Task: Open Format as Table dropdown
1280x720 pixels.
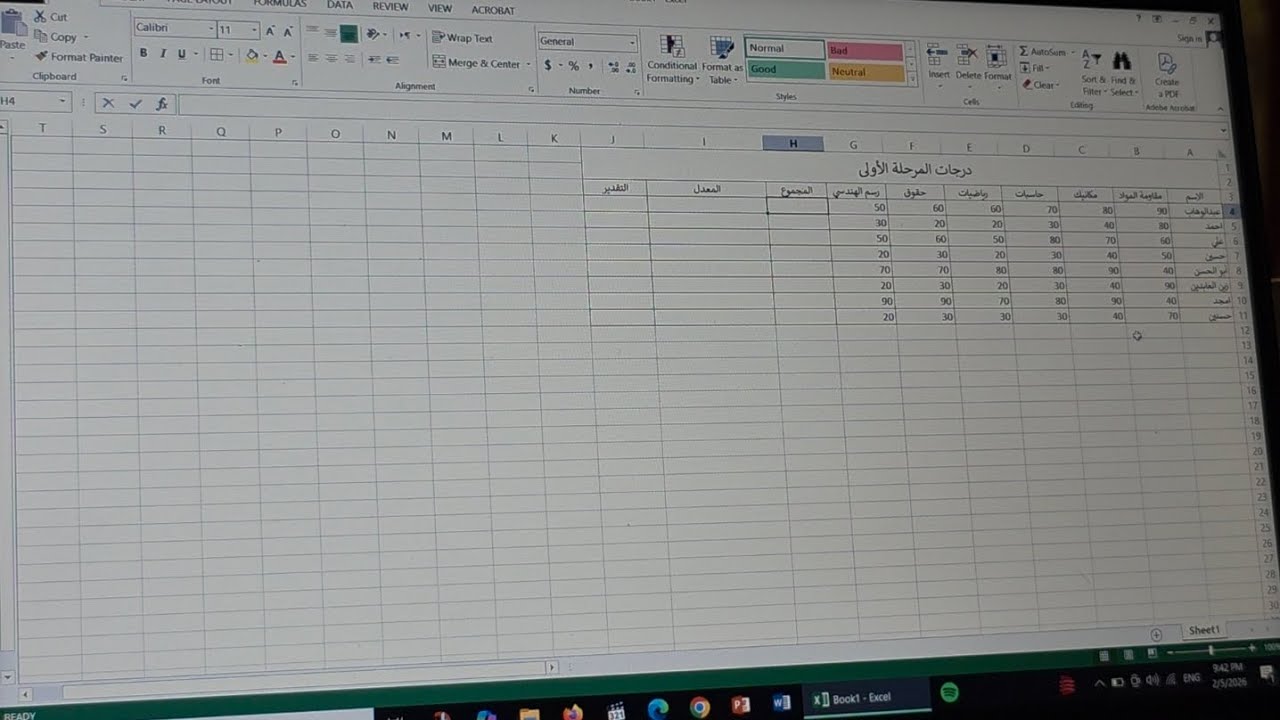Action: 722,61
